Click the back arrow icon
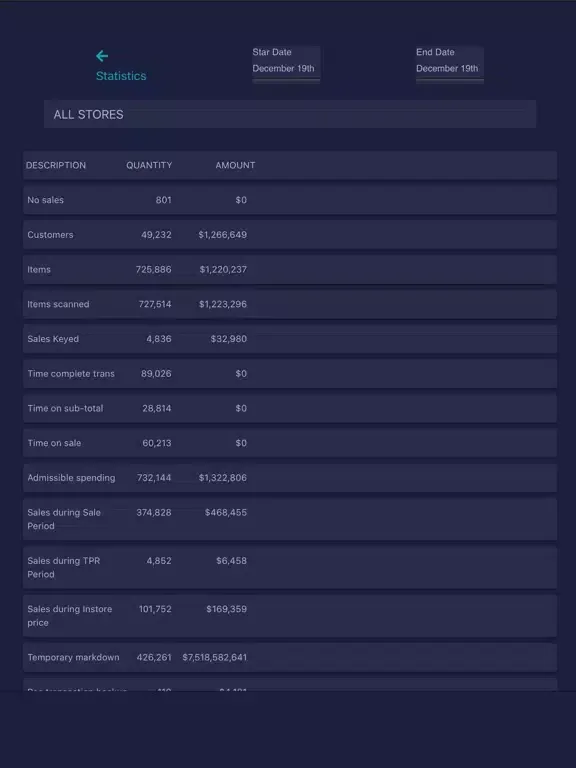Viewport: 576px width, 768px height. [x=102, y=56]
